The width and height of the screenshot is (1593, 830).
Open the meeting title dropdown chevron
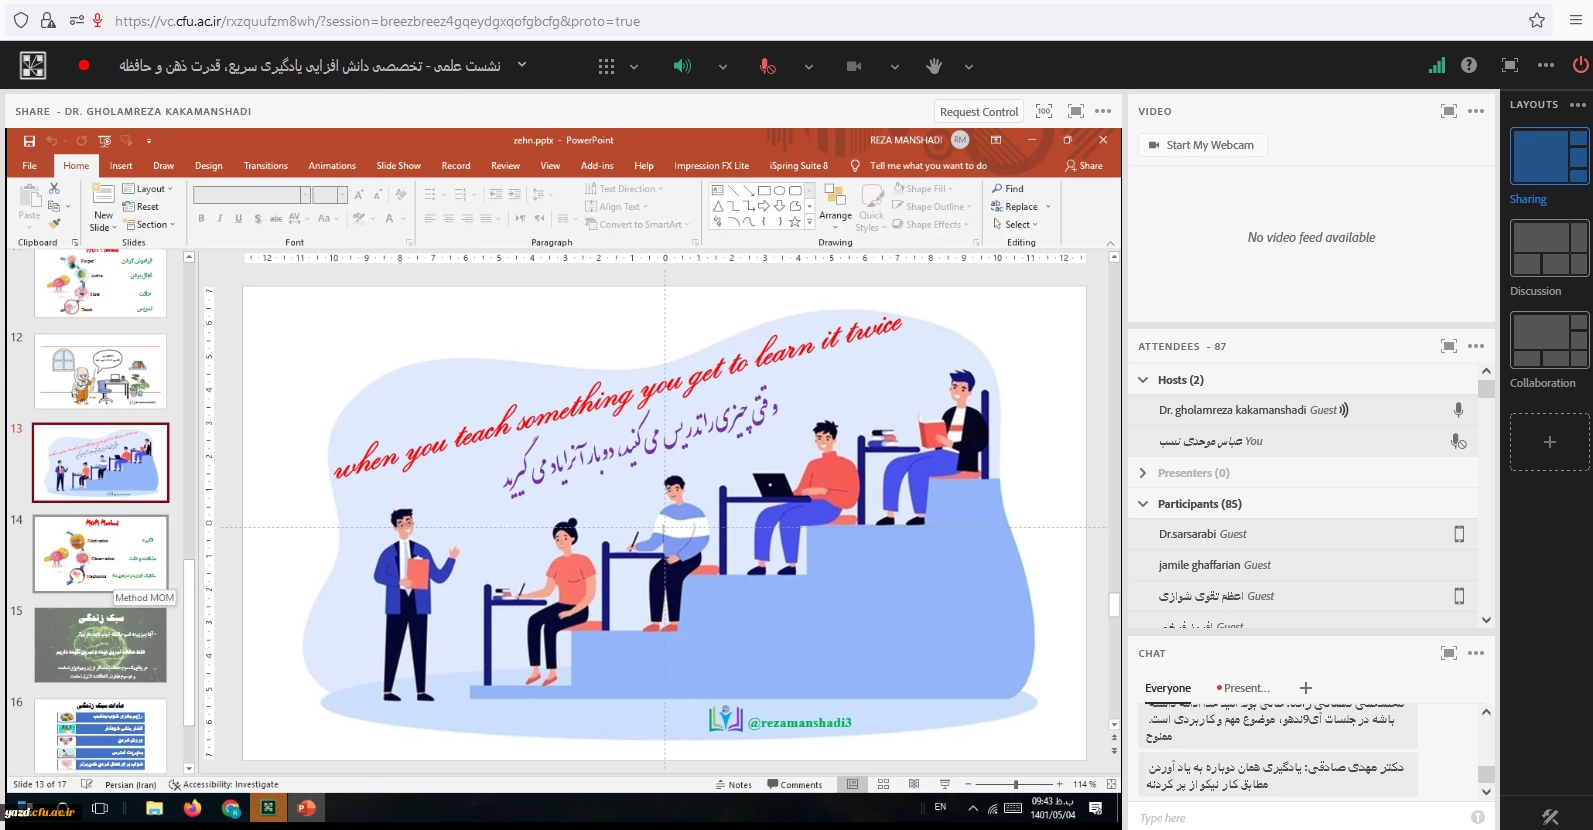(x=521, y=65)
